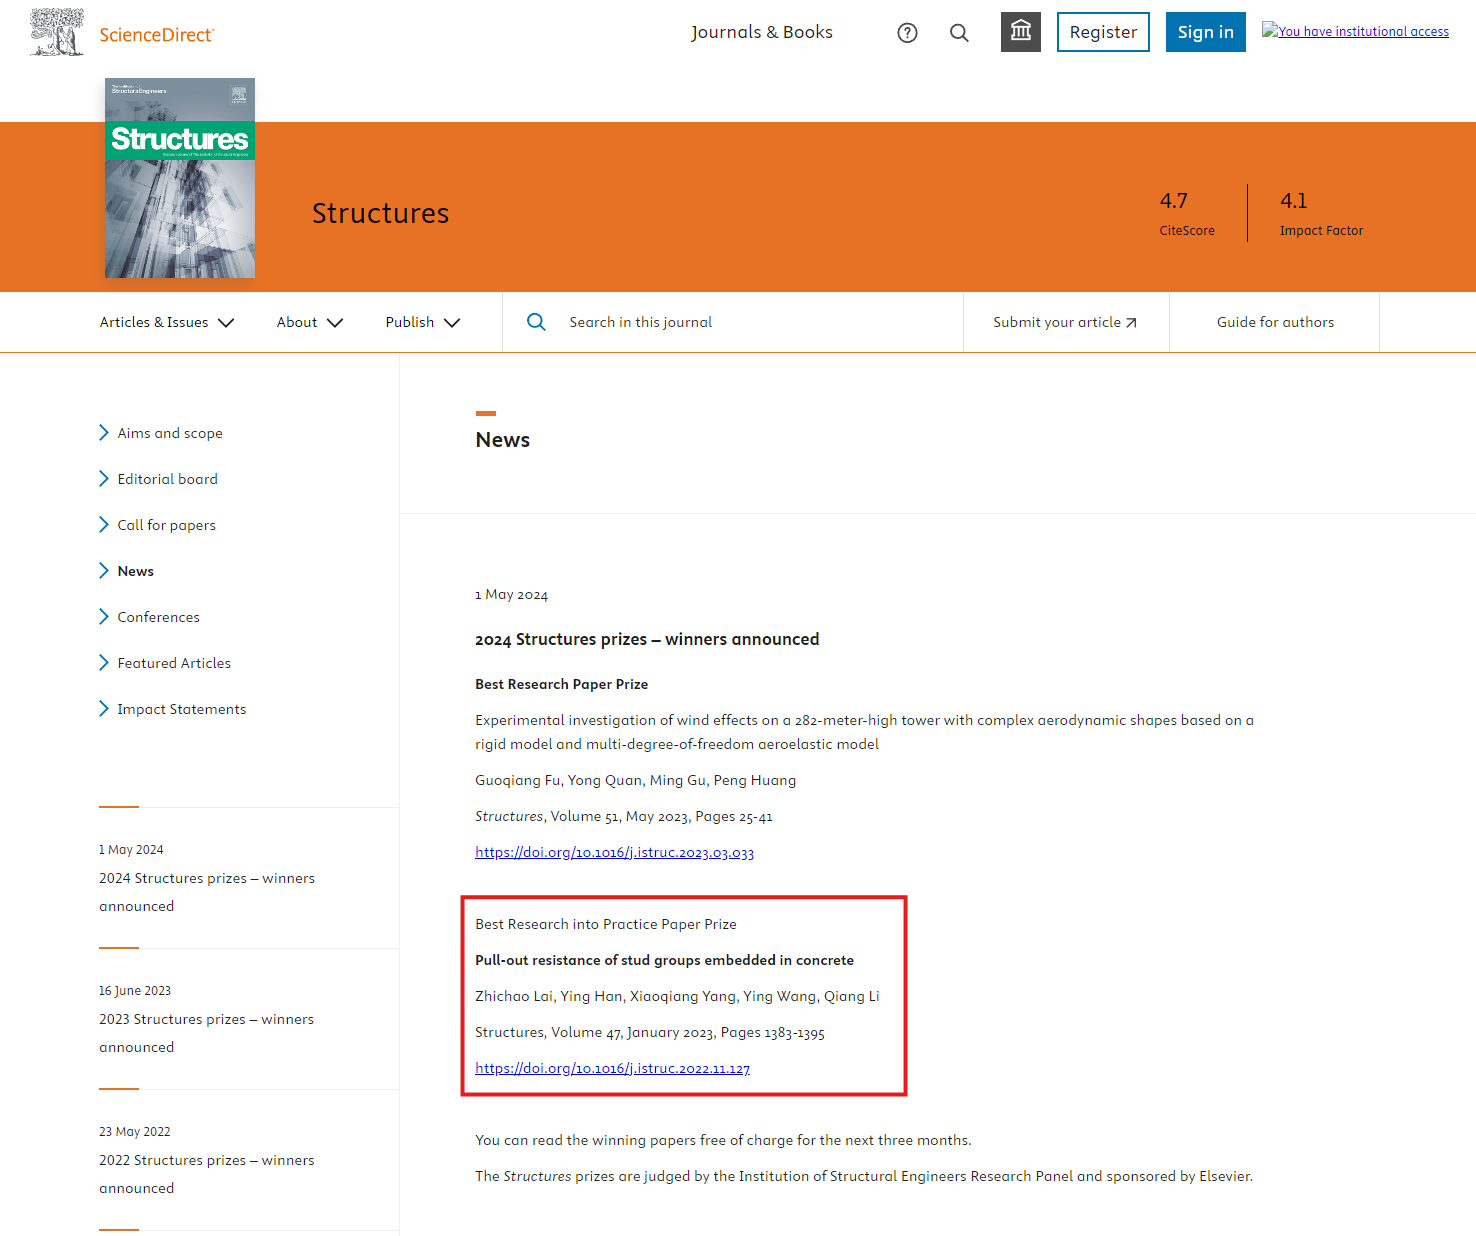
Task: Click the institution building icon
Action: point(1020,32)
